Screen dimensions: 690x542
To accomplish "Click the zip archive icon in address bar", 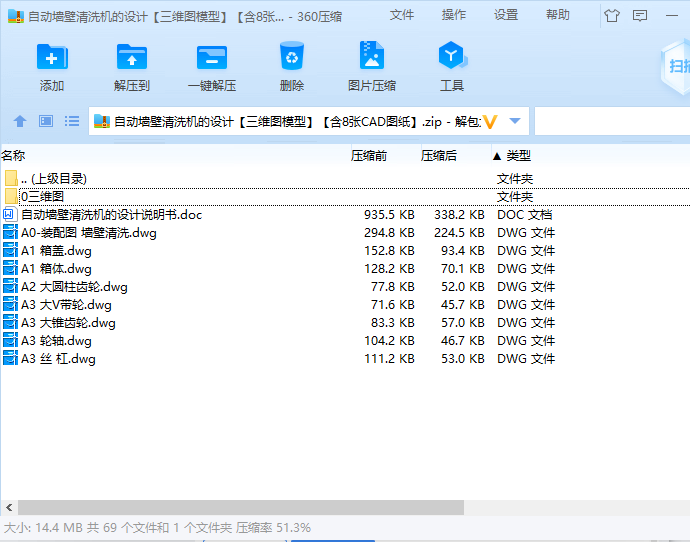I will 102,121.
